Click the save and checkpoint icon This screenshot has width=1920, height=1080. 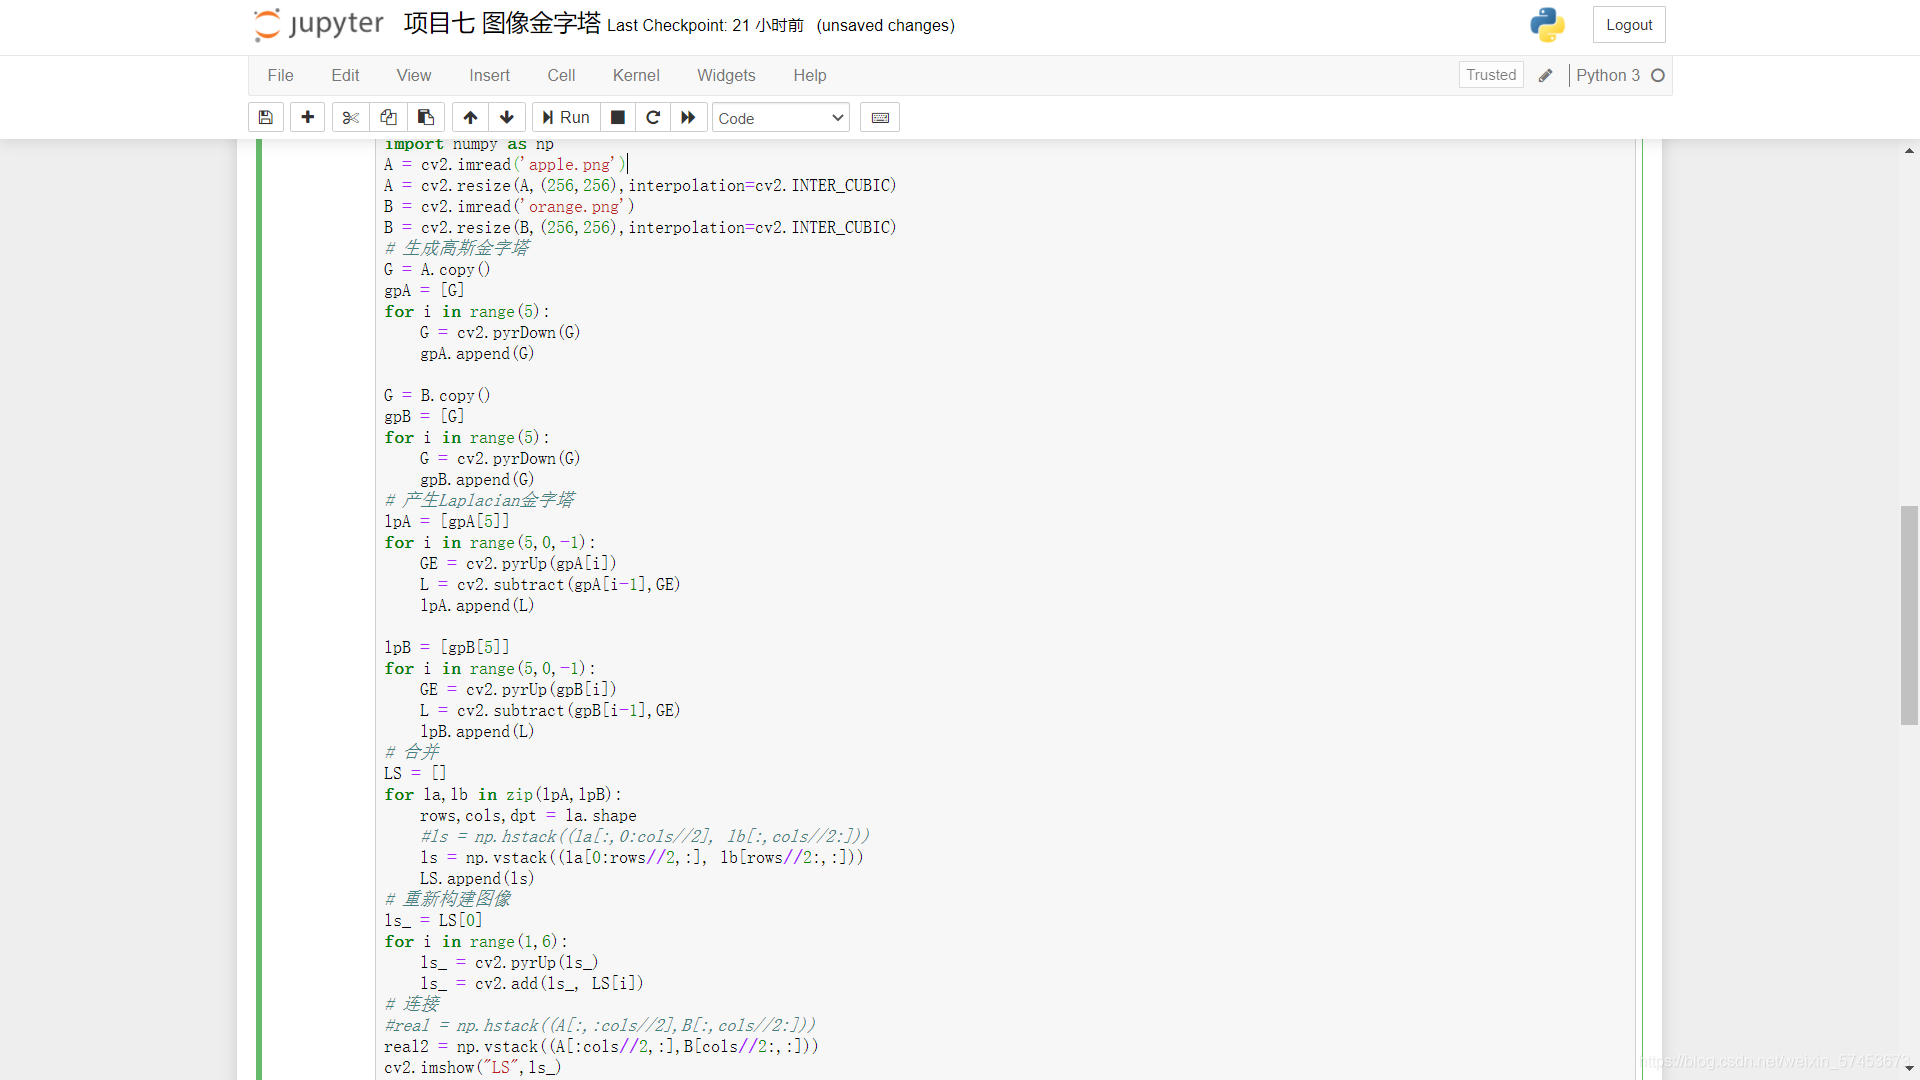265,118
